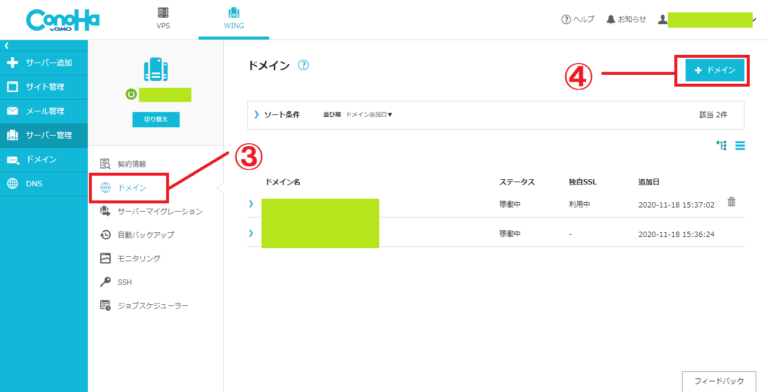Screen dimensions: 768x392
Task: Open the ヘルプ help link
Action: click(578, 20)
